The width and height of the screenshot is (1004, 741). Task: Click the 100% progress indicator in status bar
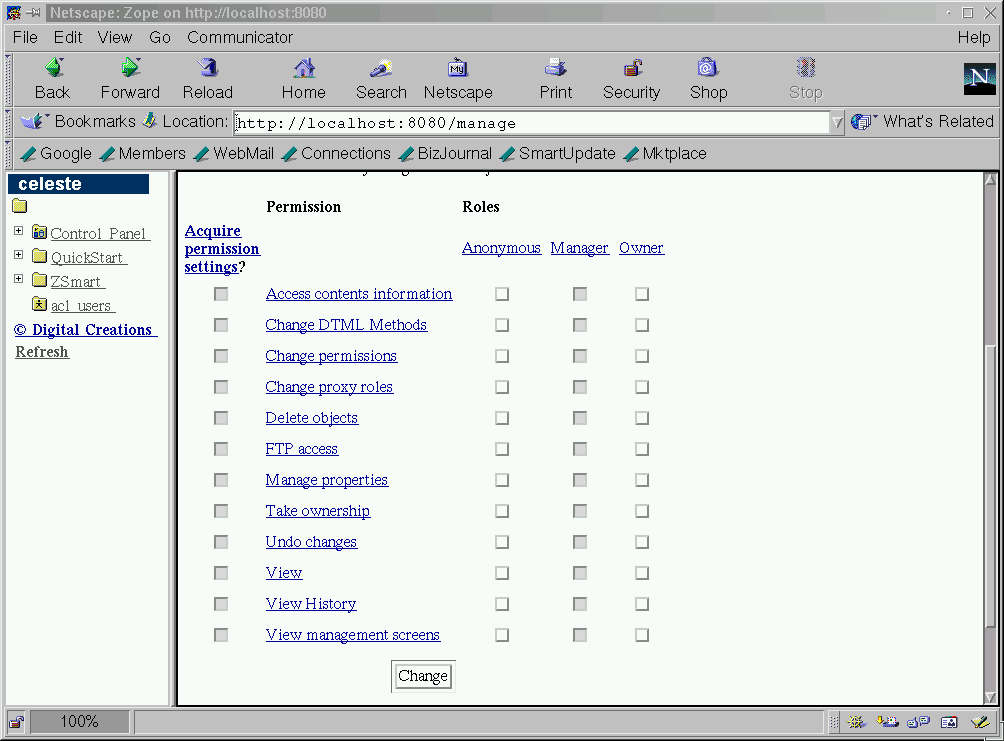[x=79, y=722]
